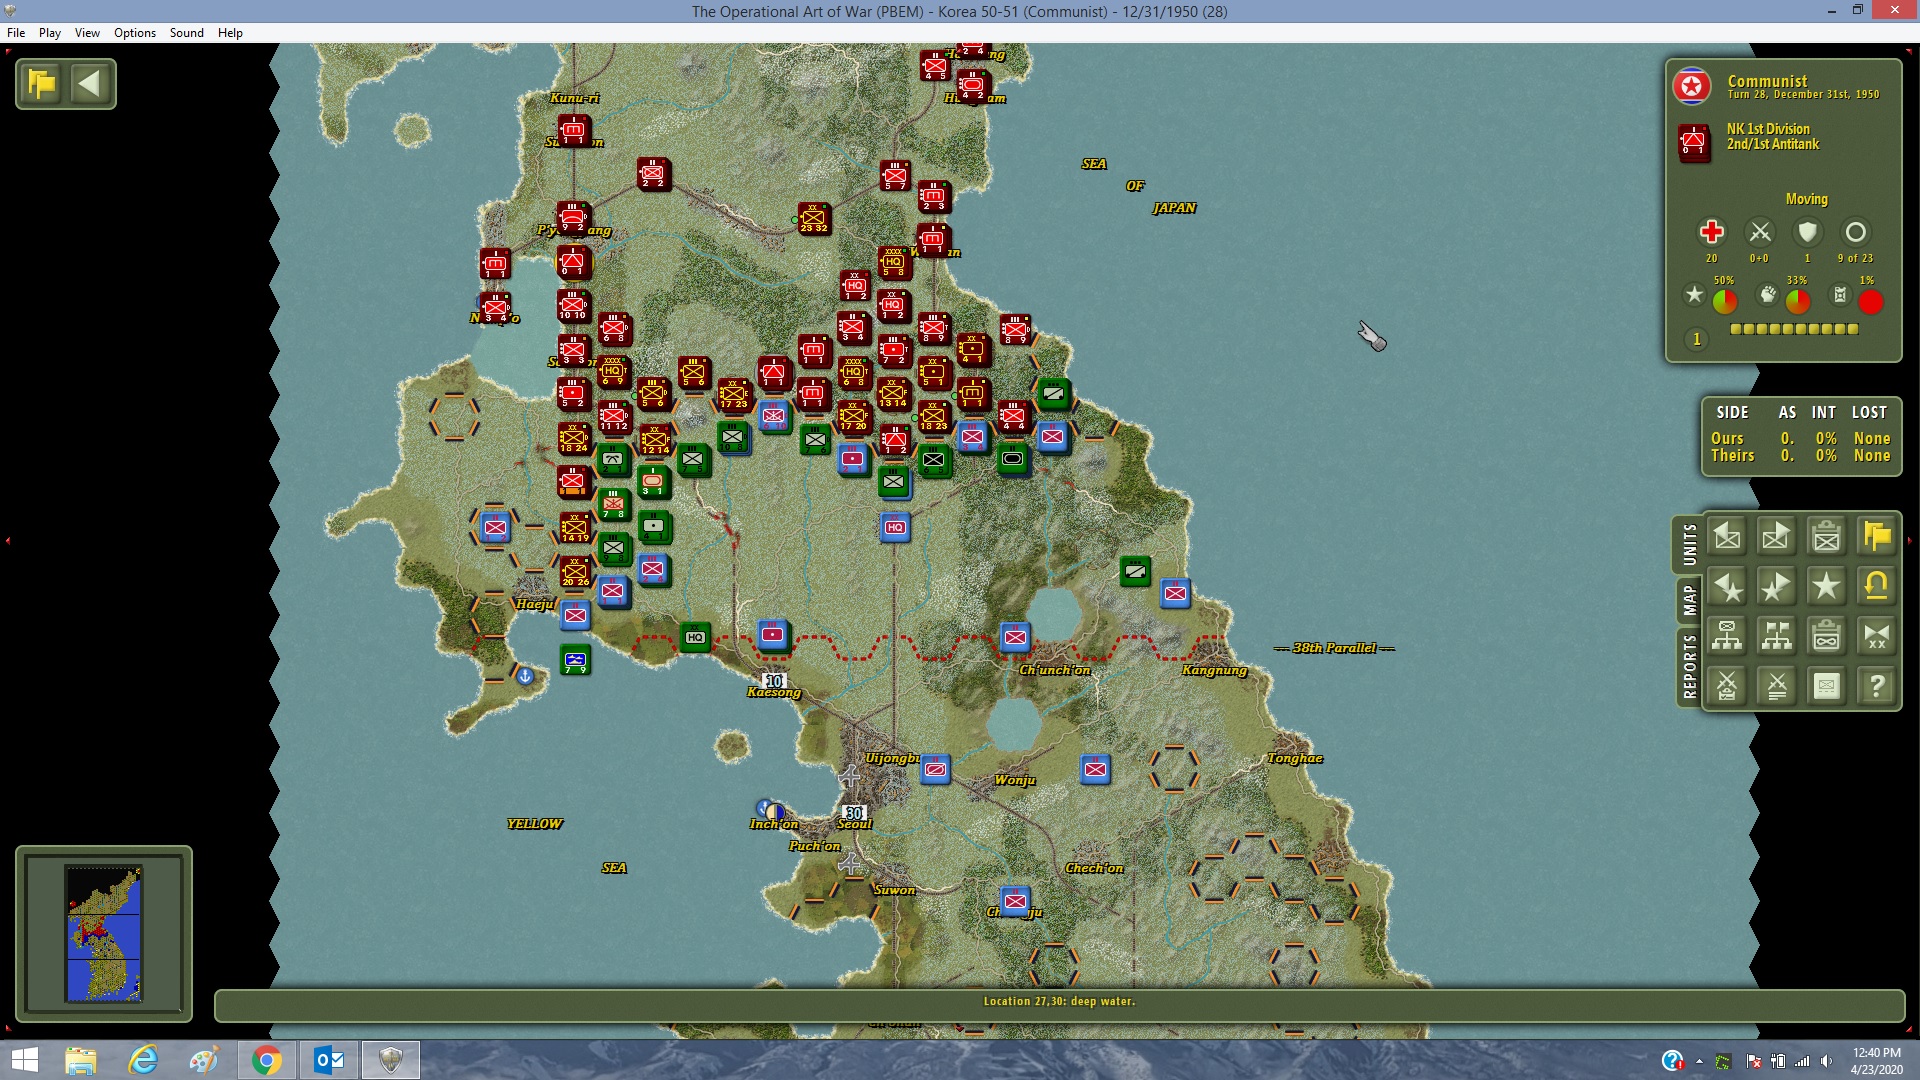Select the blue HQ unit north of the 38th Parallel
The height and width of the screenshot is (1080, 1920).
895,527
